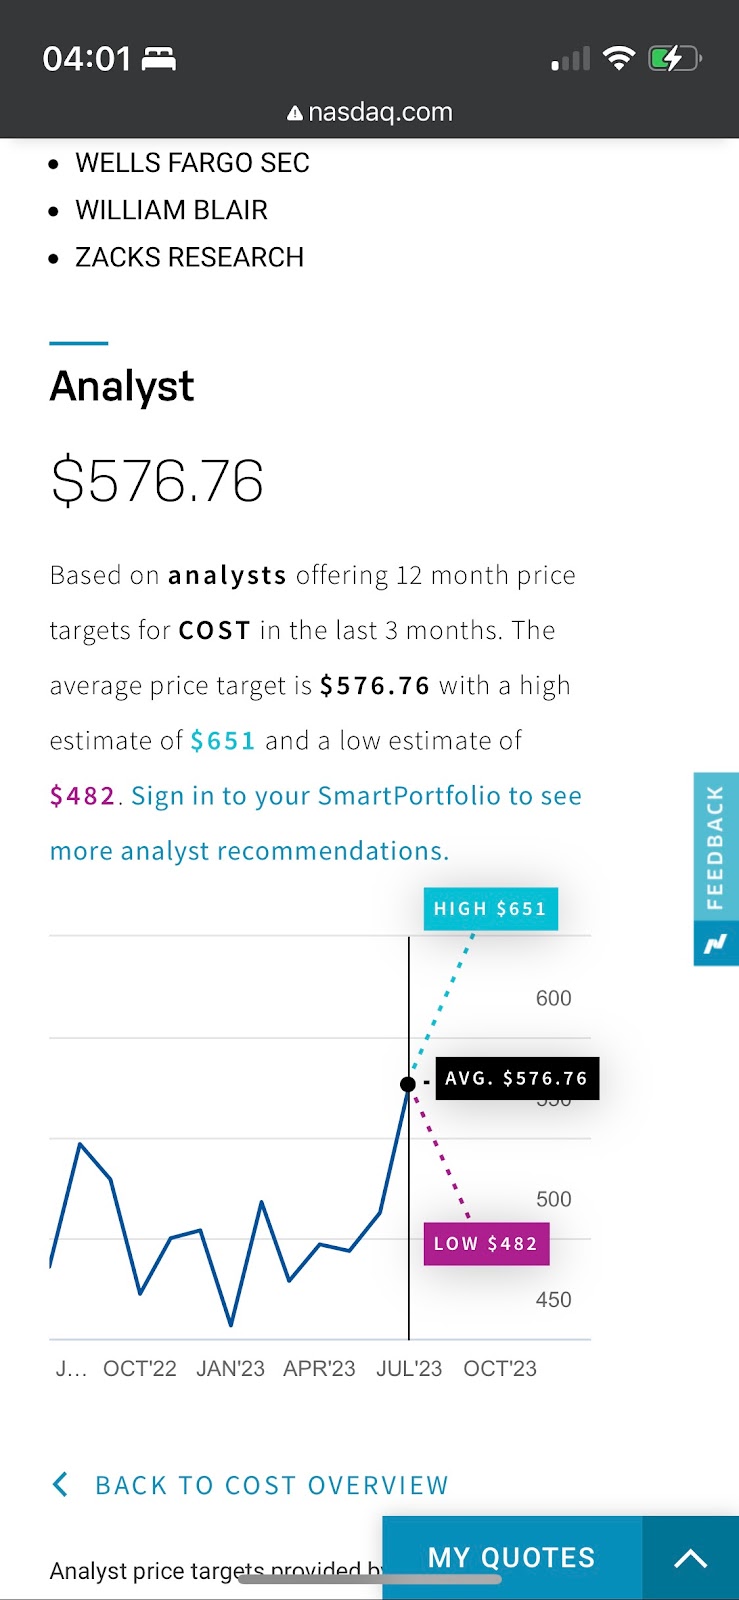Click the $651 high estimate text
Viewport: 739px width, 1600px height.
tap(223, 741)
